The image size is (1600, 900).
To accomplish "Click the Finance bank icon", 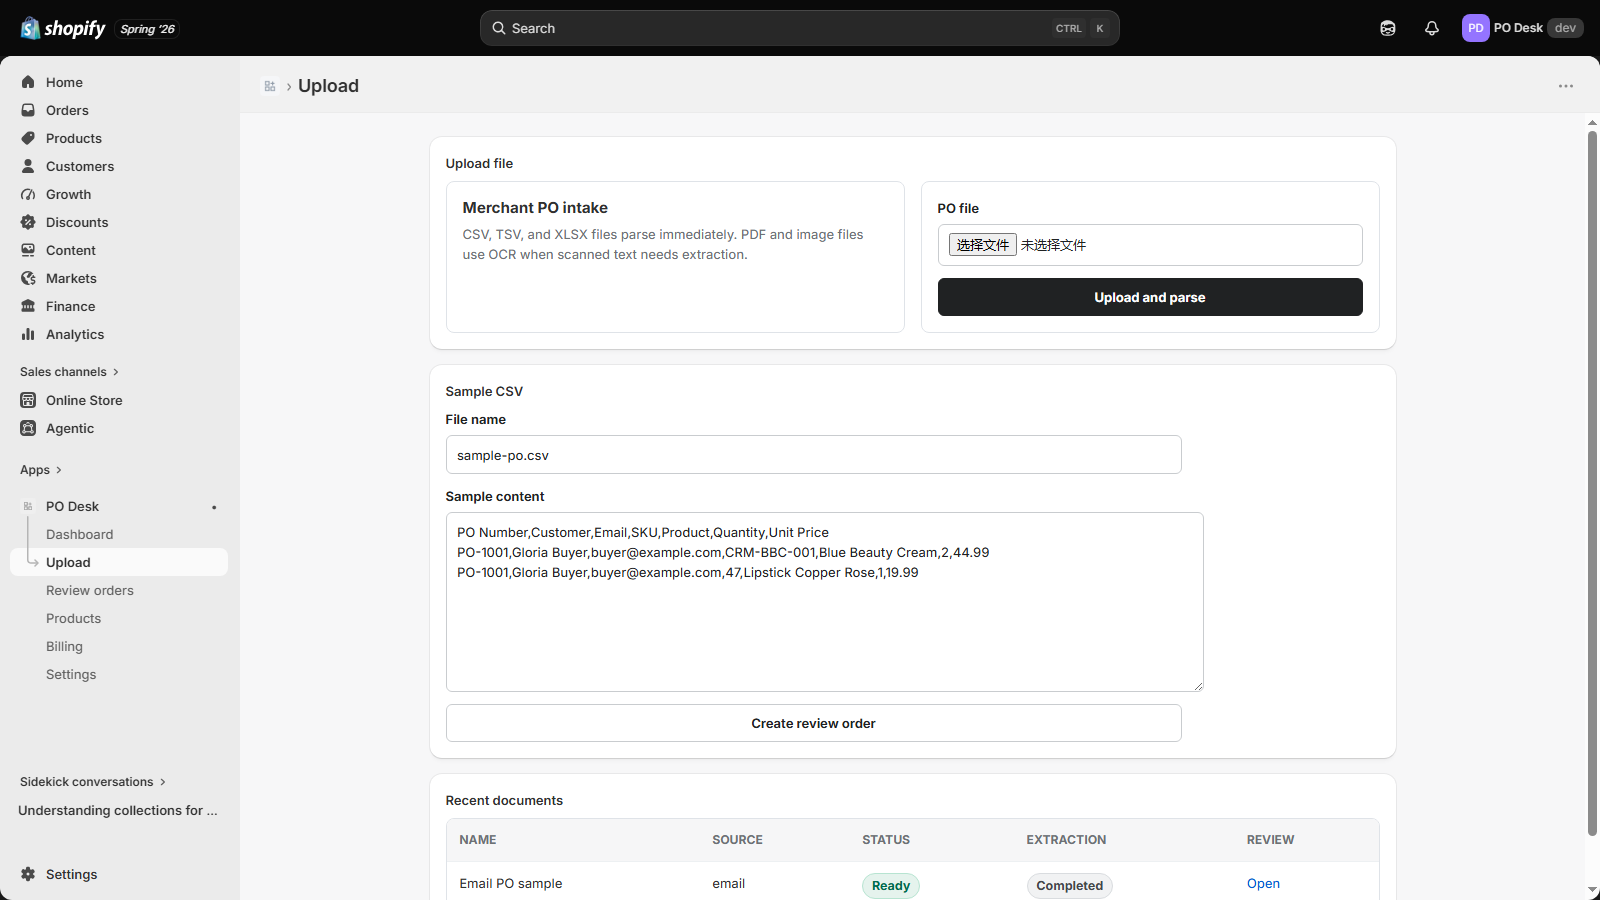I will [28, 306].
